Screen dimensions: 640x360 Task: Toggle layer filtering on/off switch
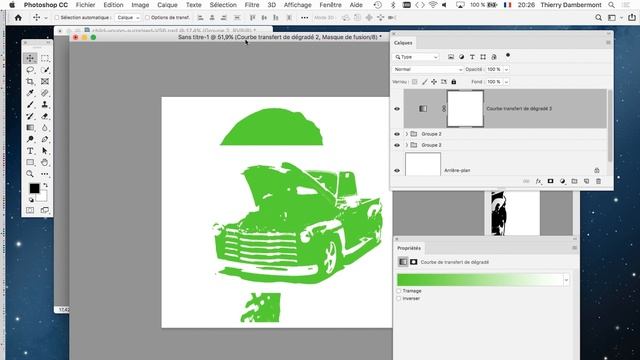click(x=508, y=55)
